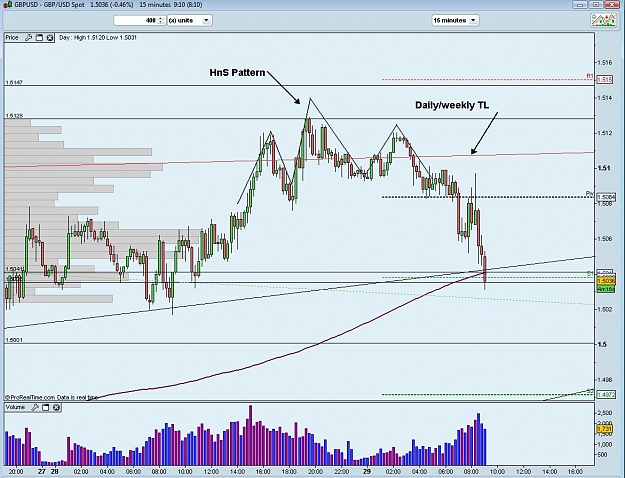The width and height of the screenshot is (625, 478).
Task: Open the 15 minutes timeframe dropdown
Action: (x=455, y=20)
